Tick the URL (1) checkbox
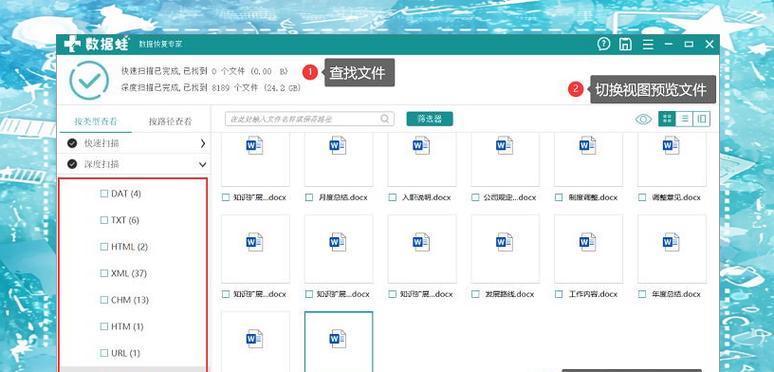Image resolution: width=774 pixels, height=372 pixels. click(x=104, y=353)
